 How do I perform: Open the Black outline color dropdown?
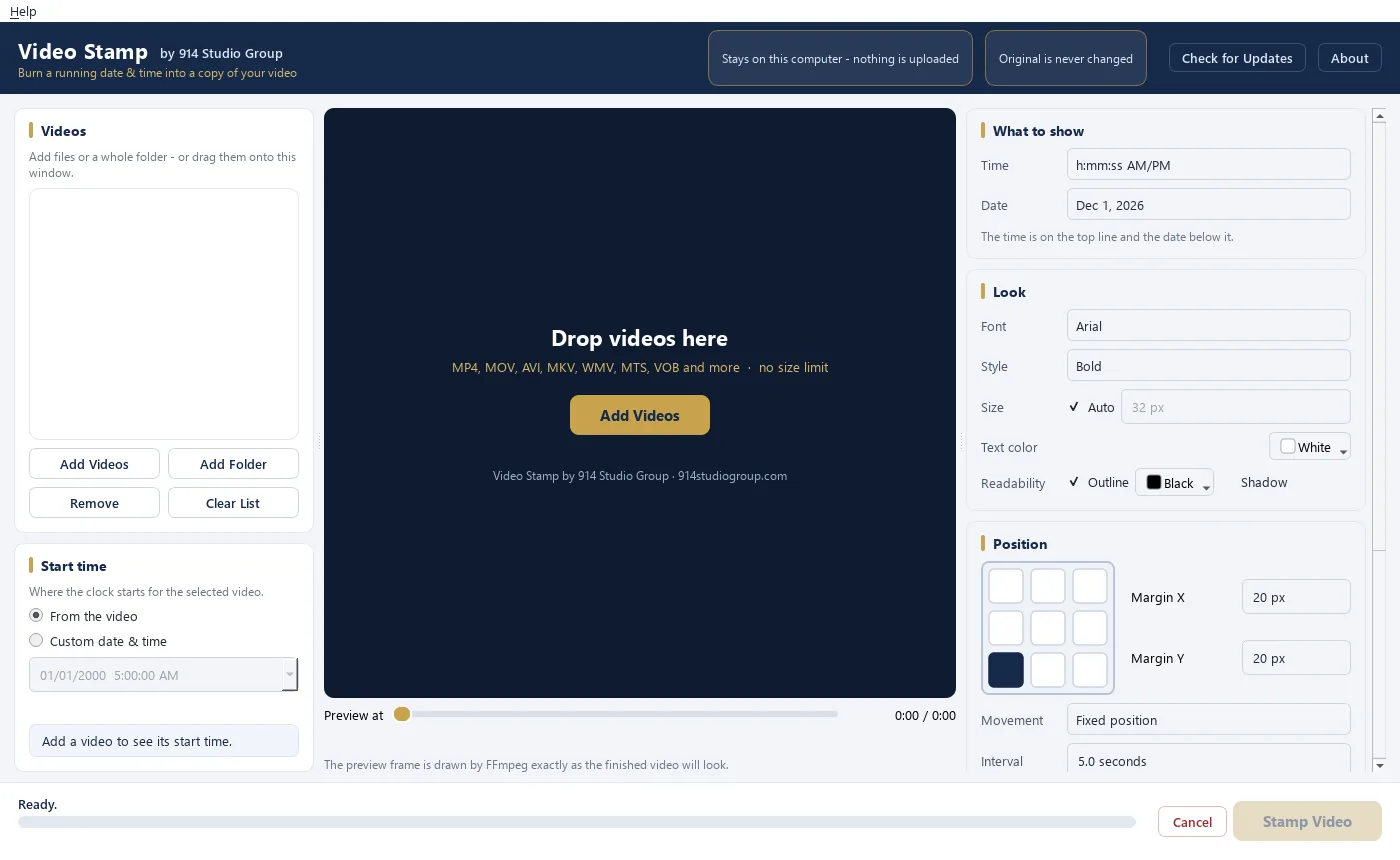(x=1174, y=483)
